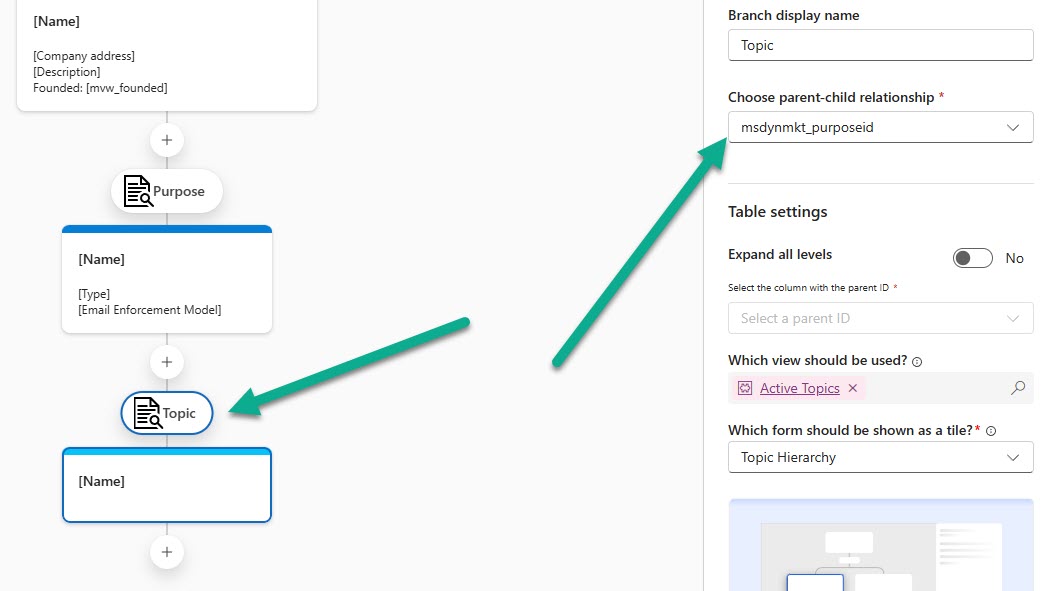The height and width of the screenshot is (591, 1053).
Task: Show info for "Which form should be shown as a tile?"
Action: (x=990, y=431)
